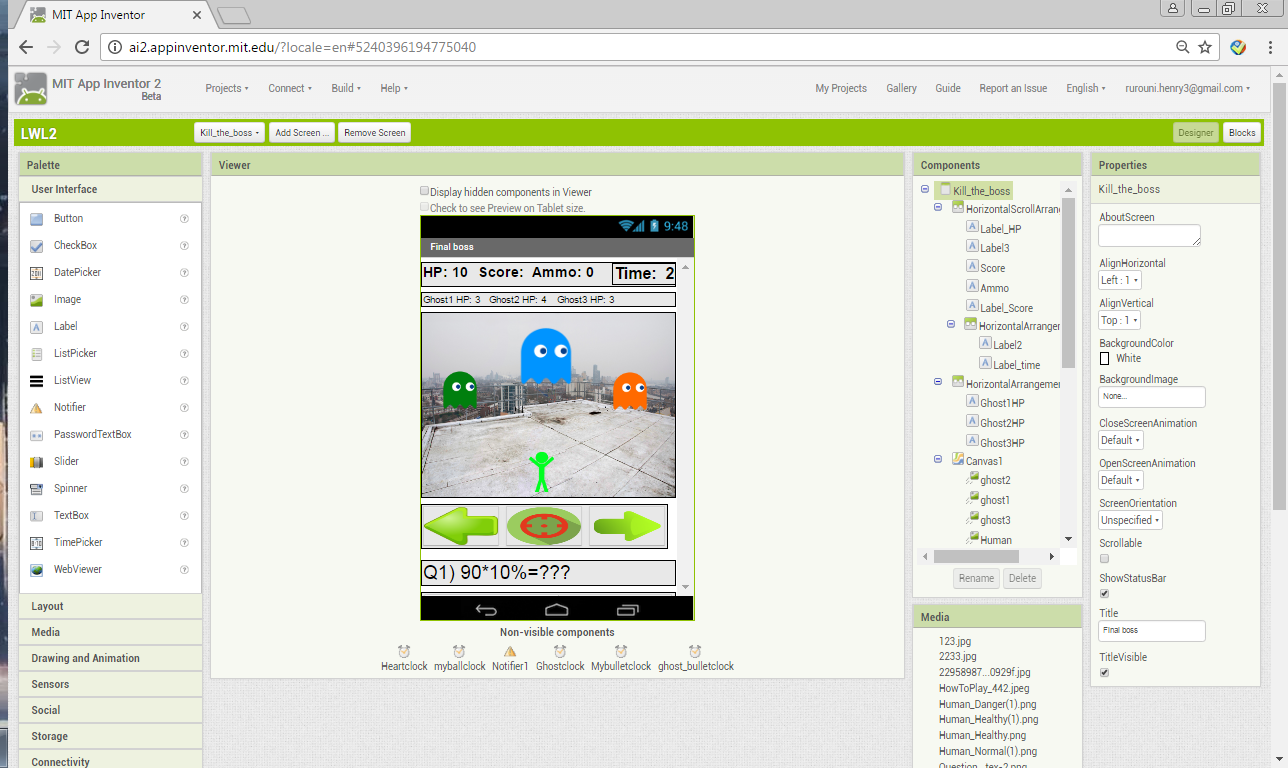Open the My Projects link

(841, 88)
